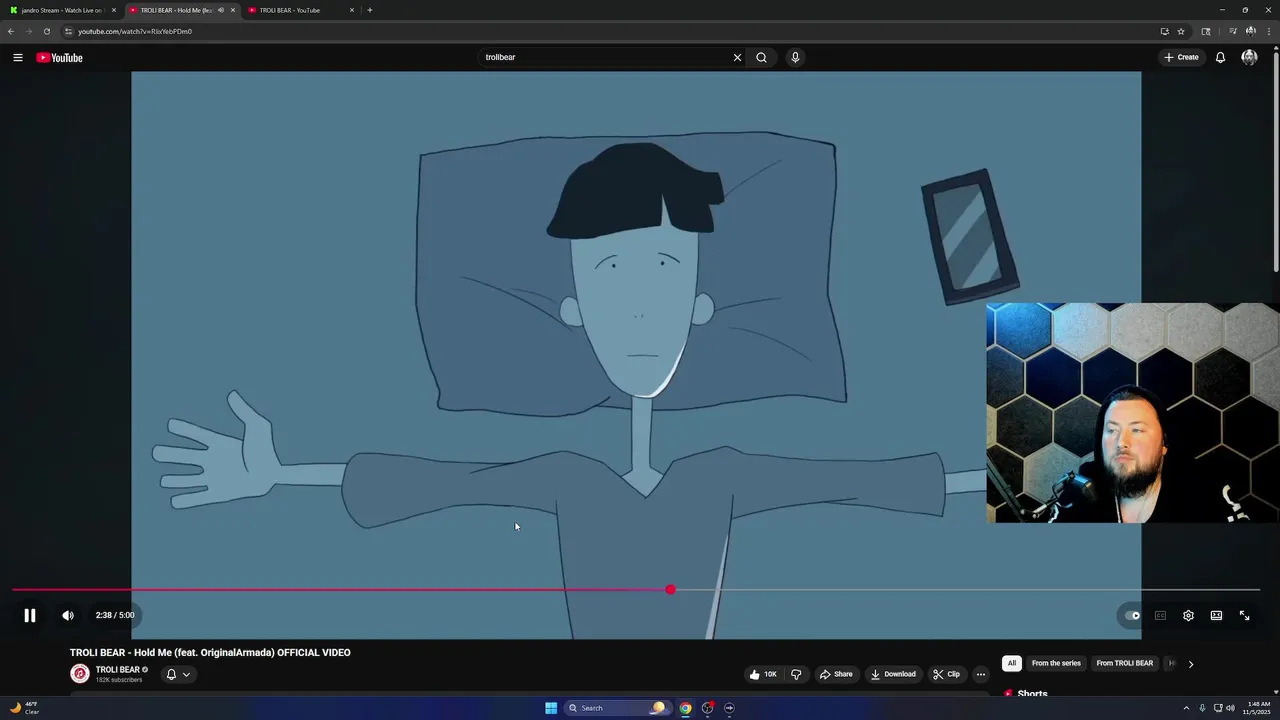Screen dimensions: 1280x720
Task: Share the video
Action: coord(836,674)
